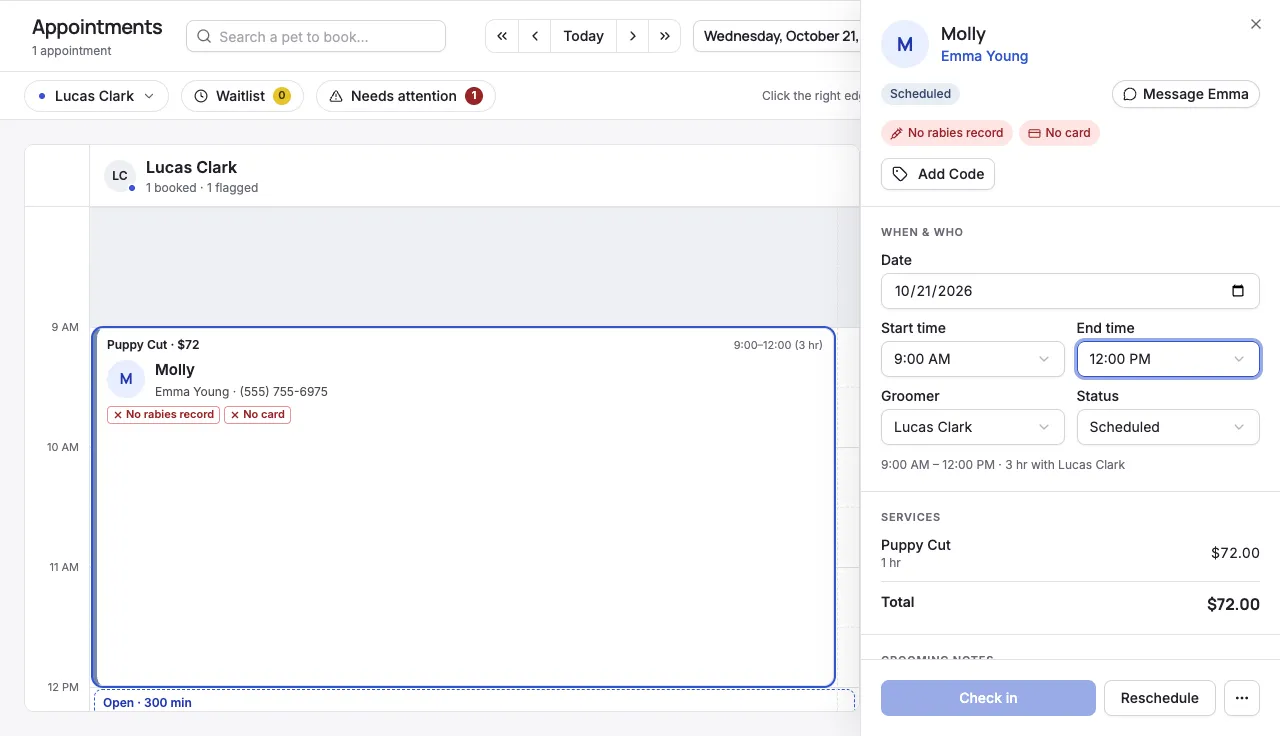Open the Groomer dropdown in the panel
Image resolution: width=1280 pixels, height=736 pixels.
[x=972, y=427]
